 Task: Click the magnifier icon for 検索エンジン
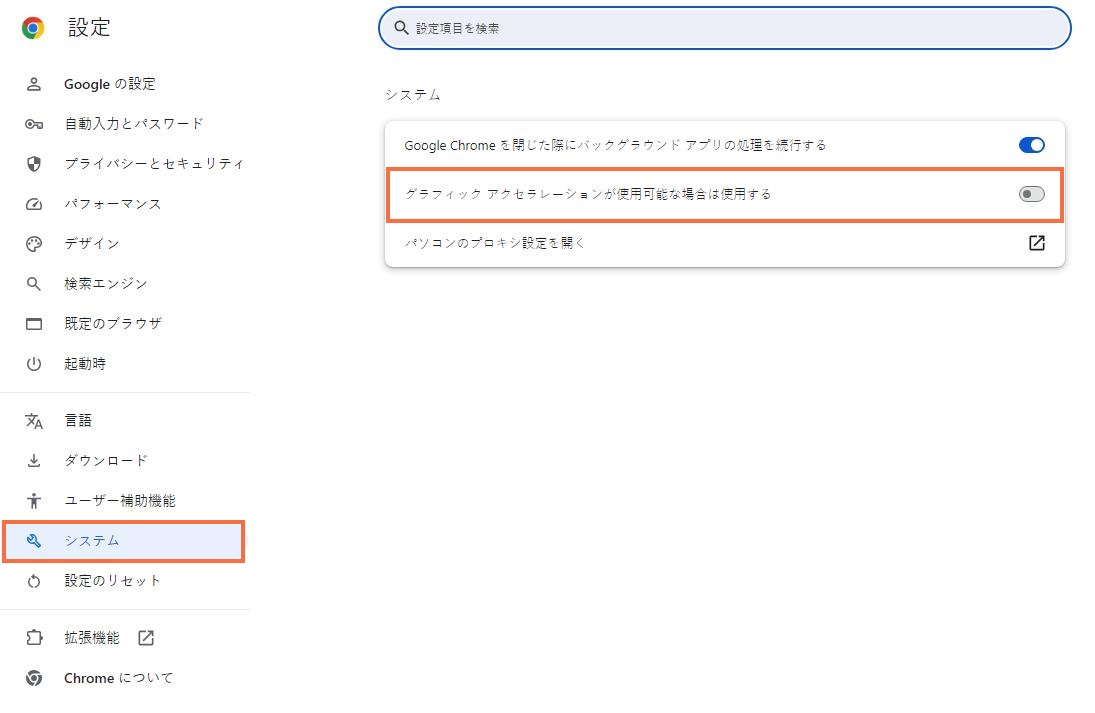34,284
